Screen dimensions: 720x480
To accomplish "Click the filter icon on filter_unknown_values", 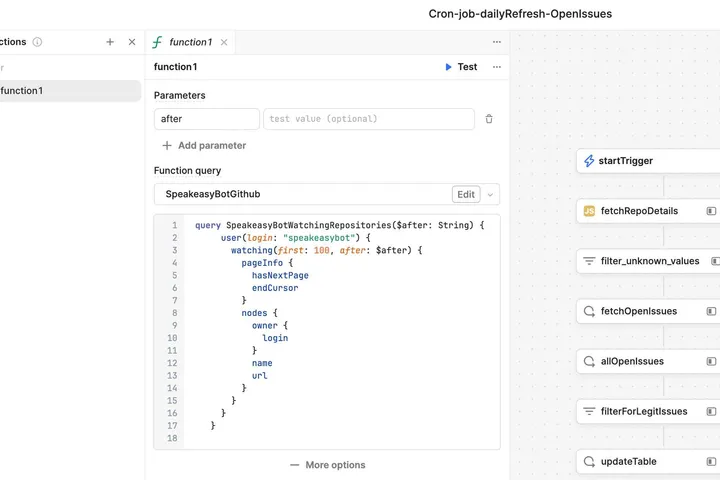I will tap(589, 261).
